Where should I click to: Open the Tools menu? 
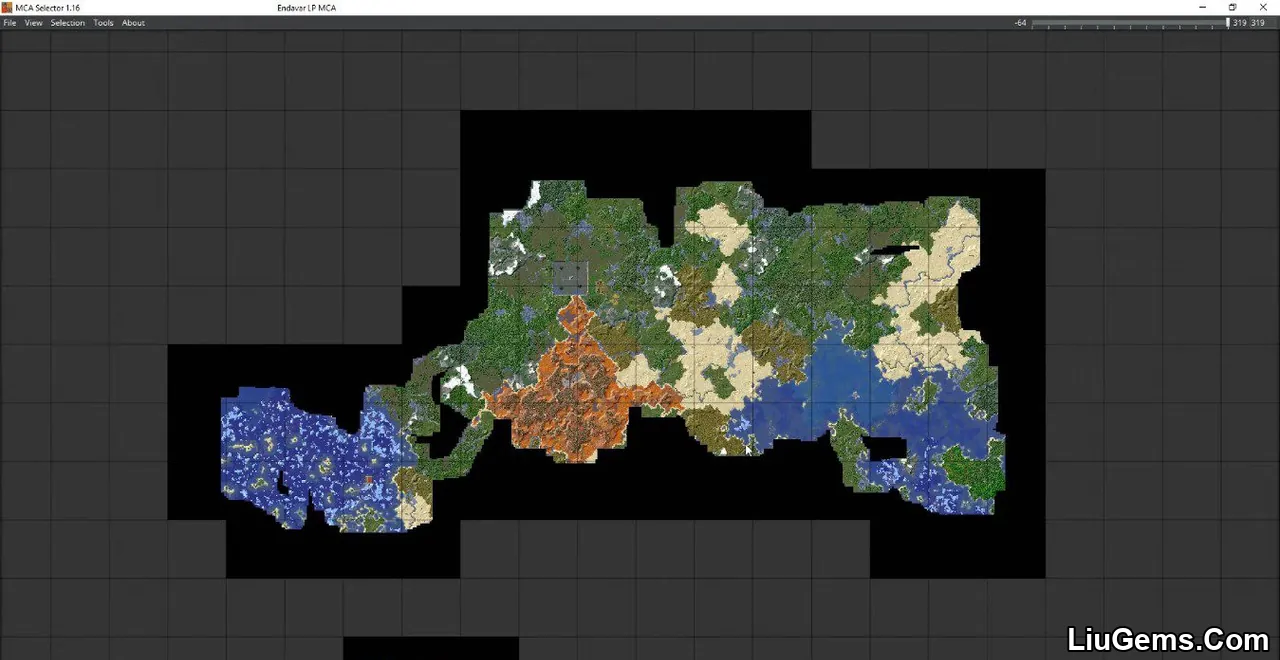click(103, 23)
